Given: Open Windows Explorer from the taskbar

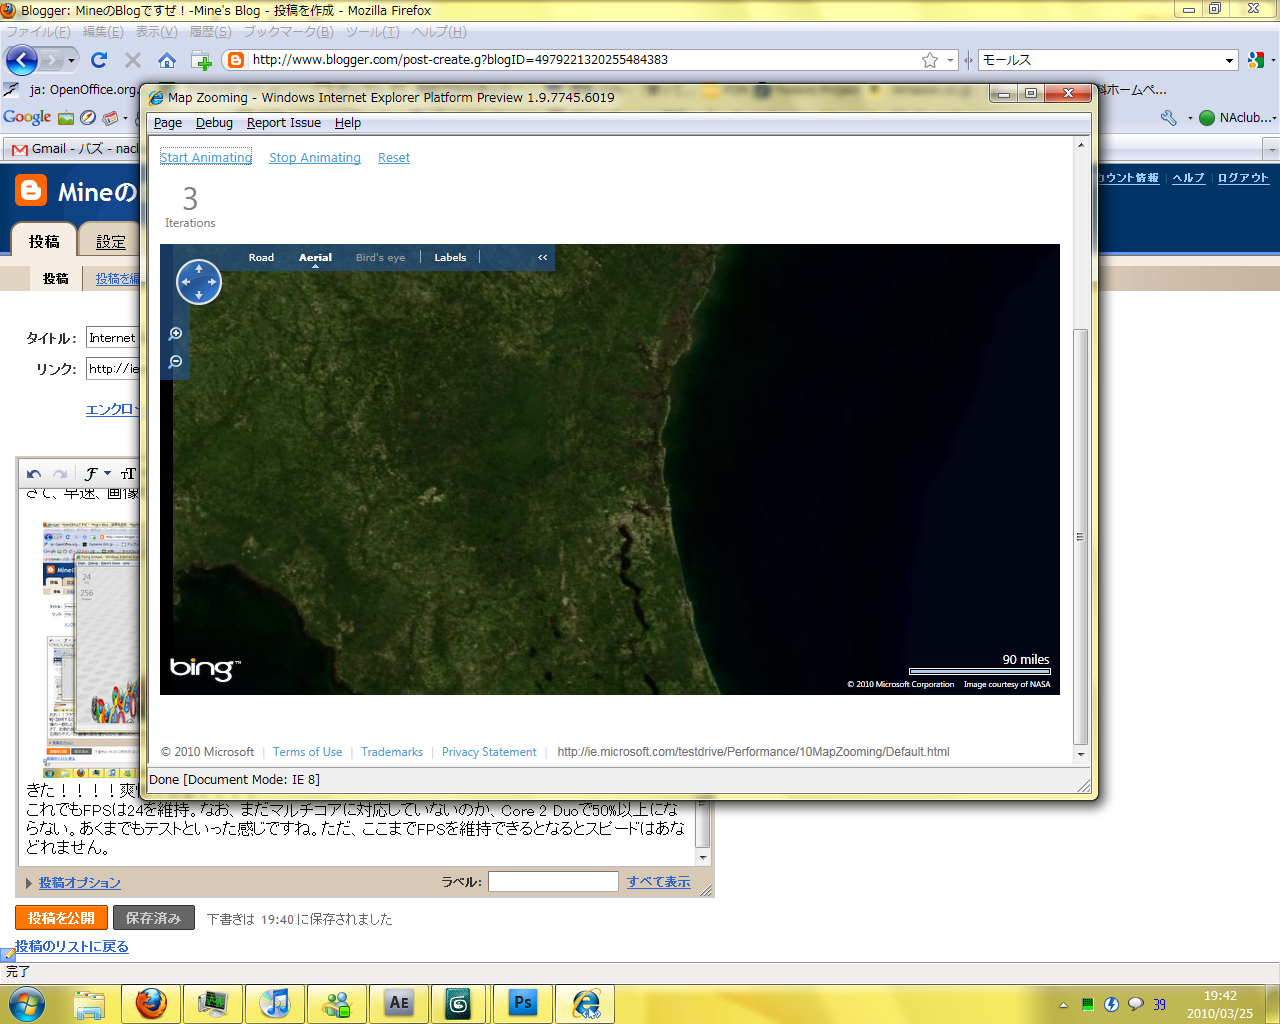Looking at the screenshot, I should click(90, 1003).
